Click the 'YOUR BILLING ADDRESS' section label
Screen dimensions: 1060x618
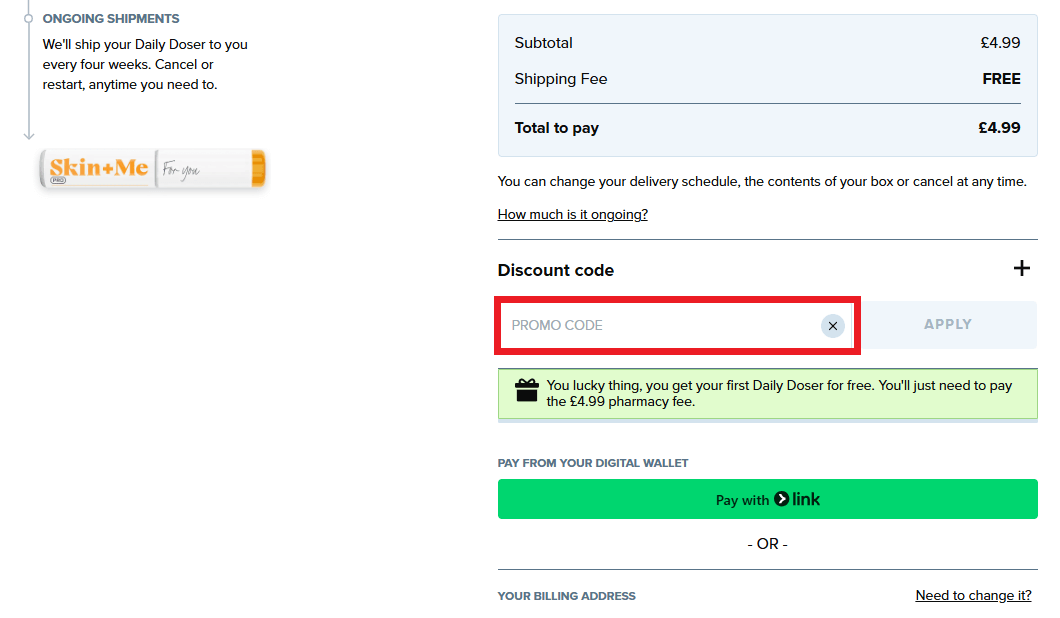566,595
